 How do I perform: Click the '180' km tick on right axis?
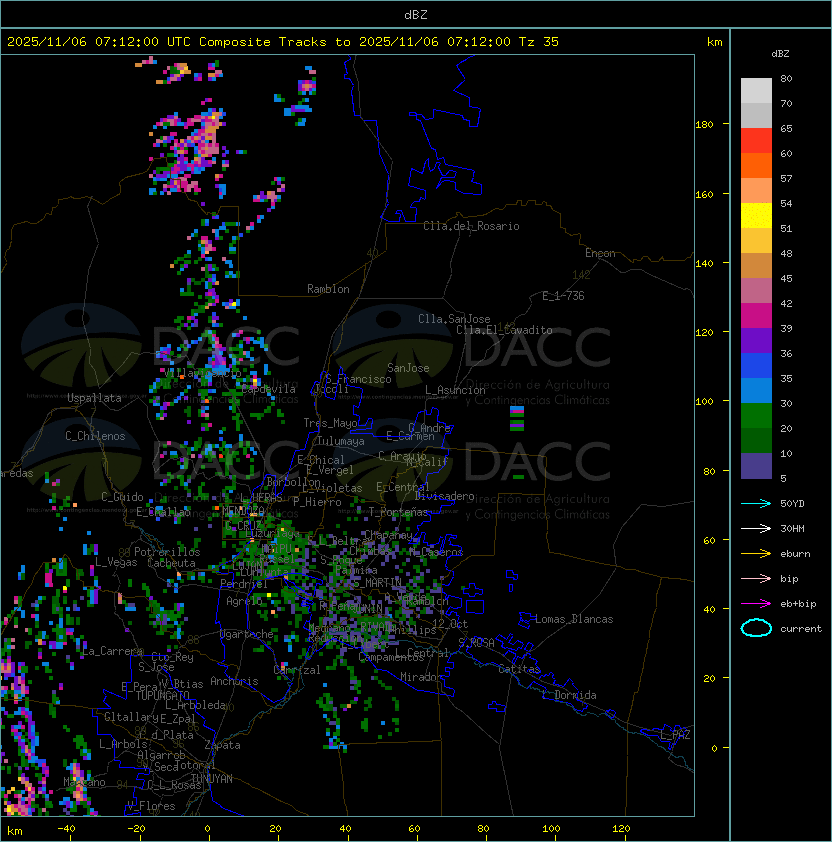pyautogui.click(x=704, y=125)
